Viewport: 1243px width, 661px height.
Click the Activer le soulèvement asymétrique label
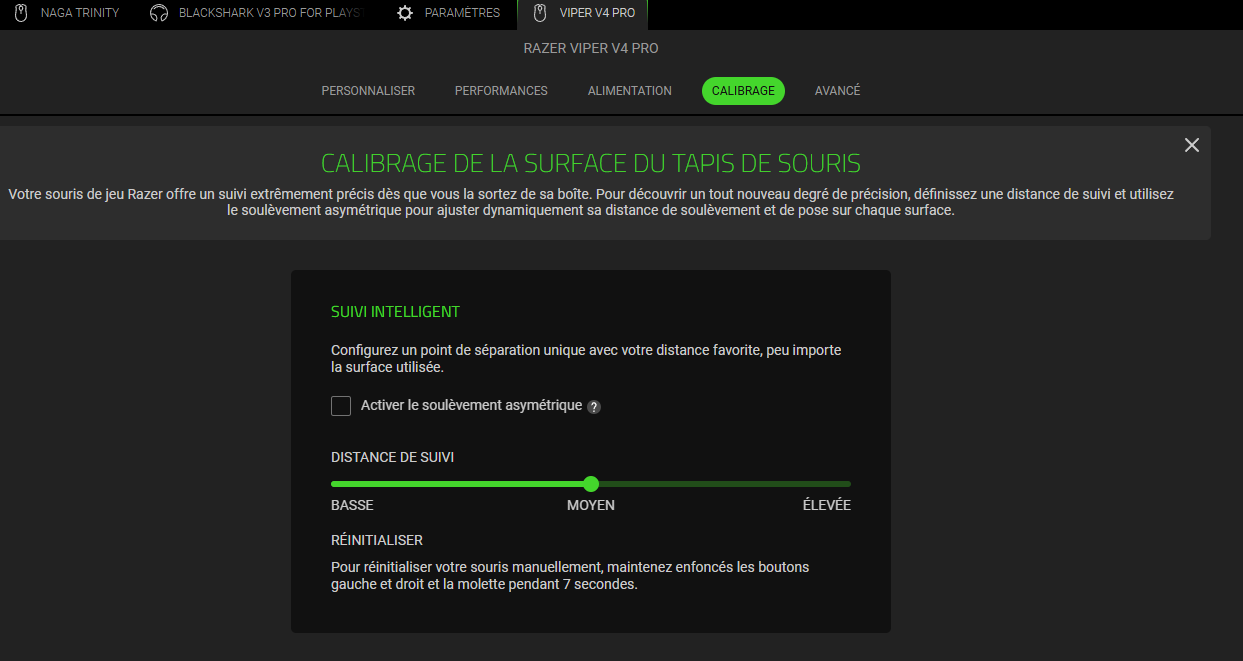471,406
